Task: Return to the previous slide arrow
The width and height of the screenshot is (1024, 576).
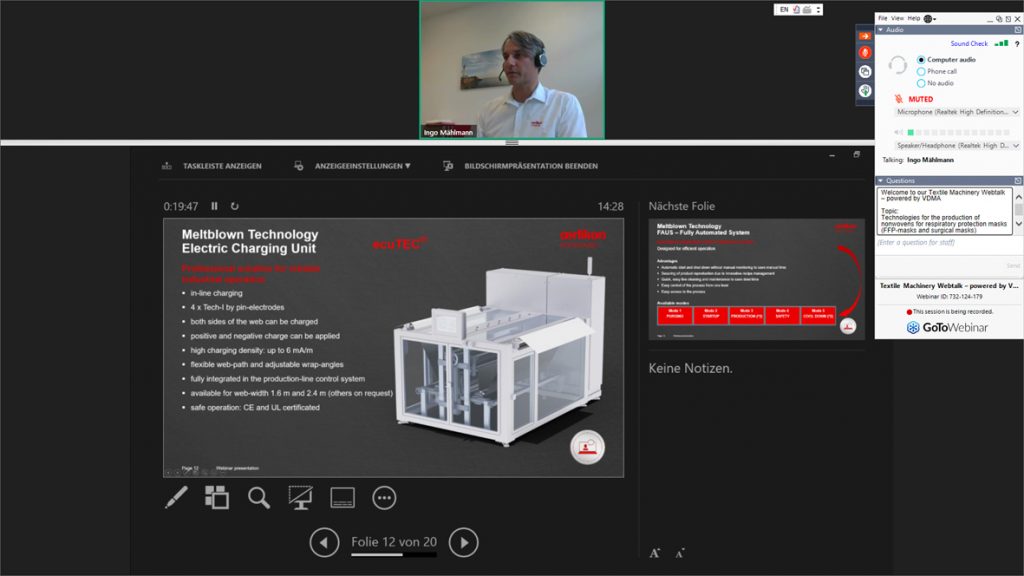Action: point(324,542)
